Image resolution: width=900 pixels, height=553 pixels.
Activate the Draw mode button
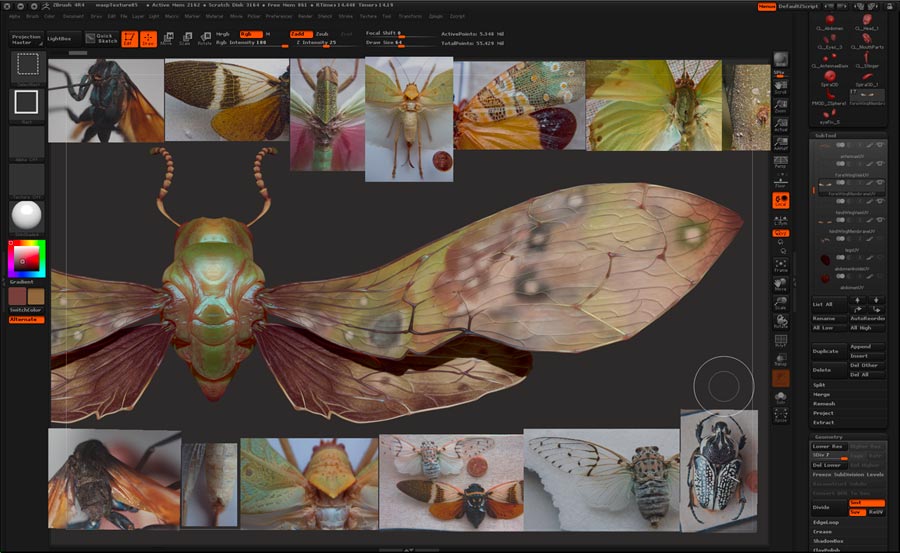tap(148, 39)
